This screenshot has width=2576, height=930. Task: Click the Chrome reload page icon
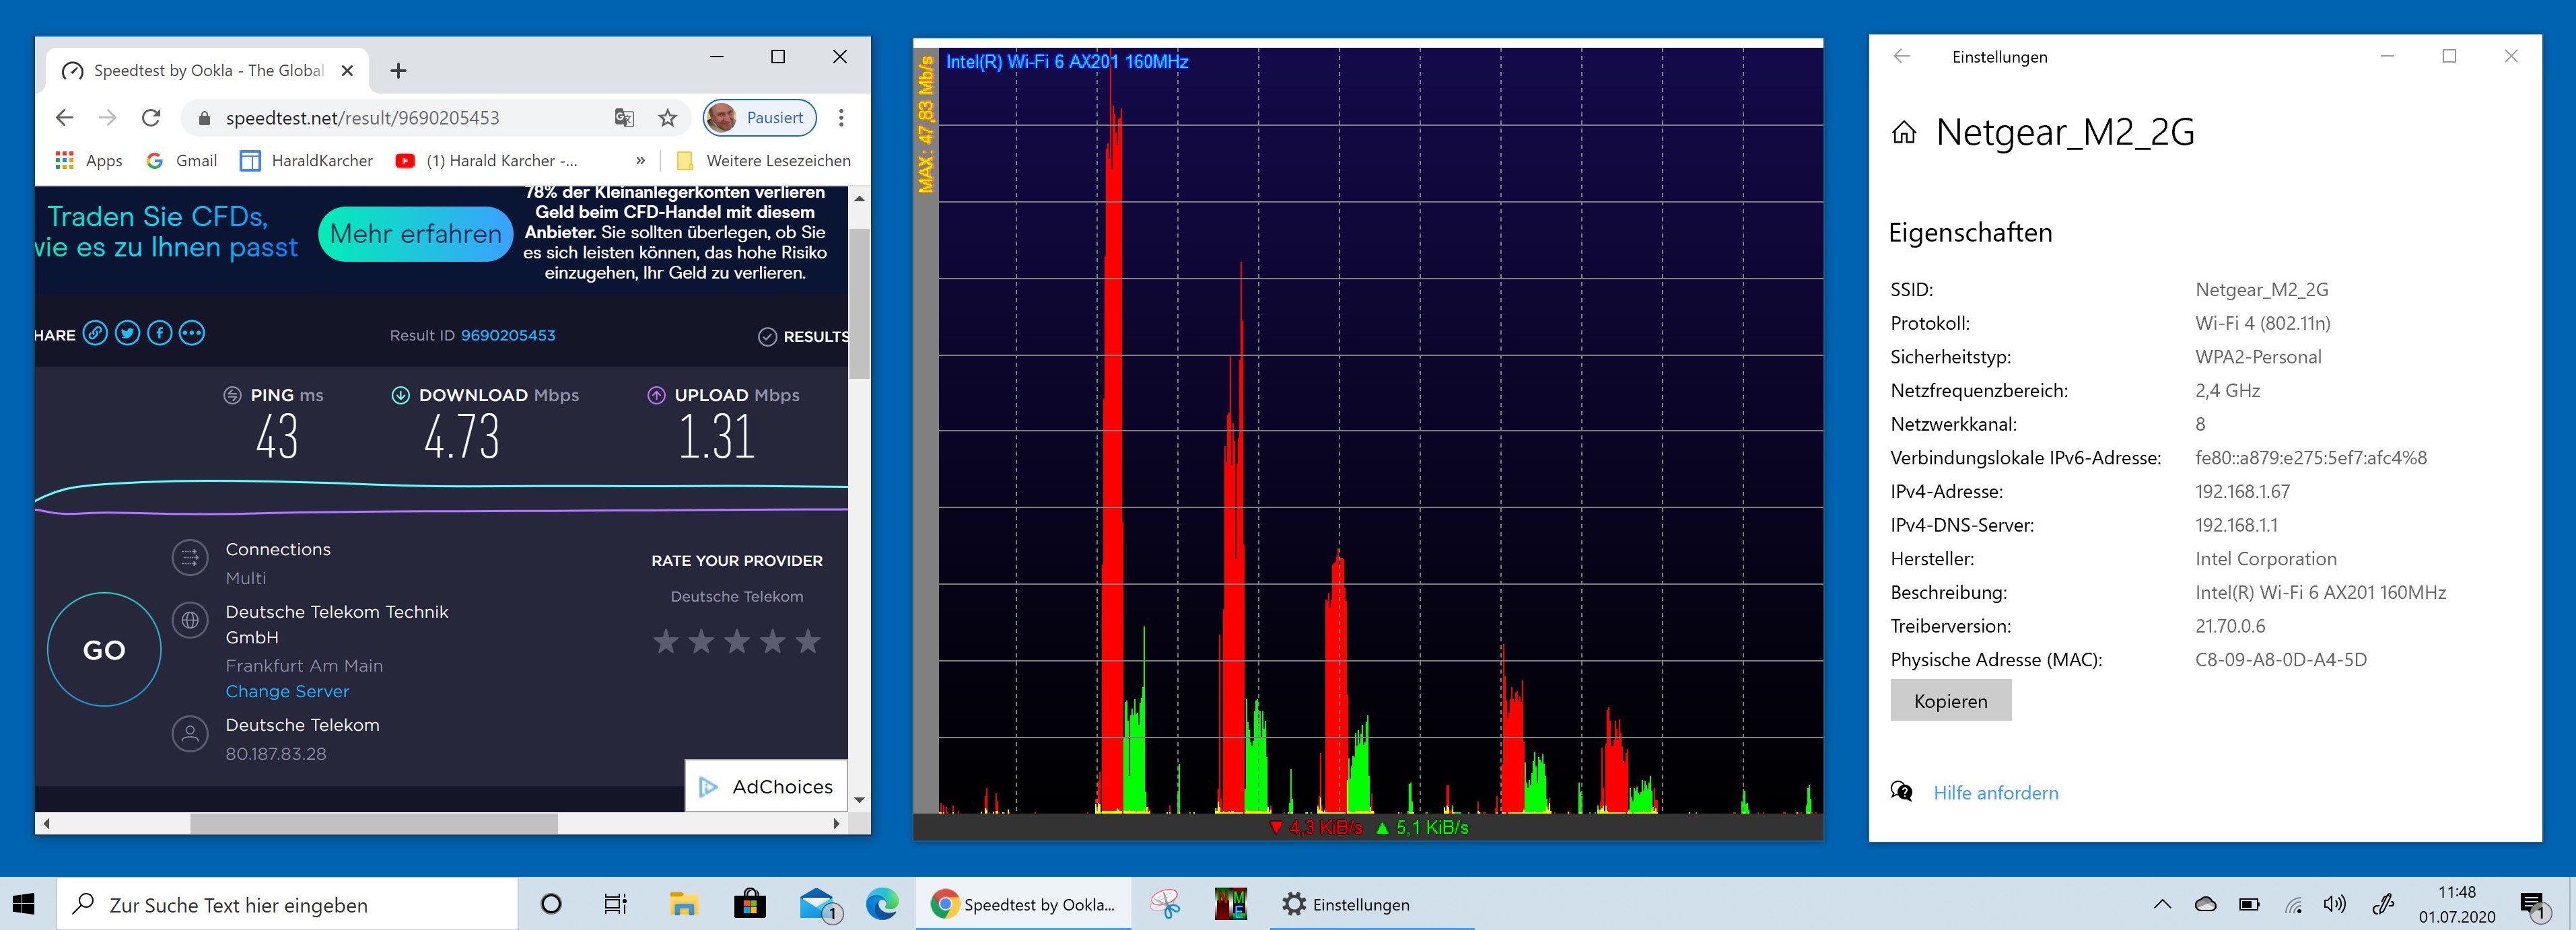pyautogui.click(x=151, y=118)
